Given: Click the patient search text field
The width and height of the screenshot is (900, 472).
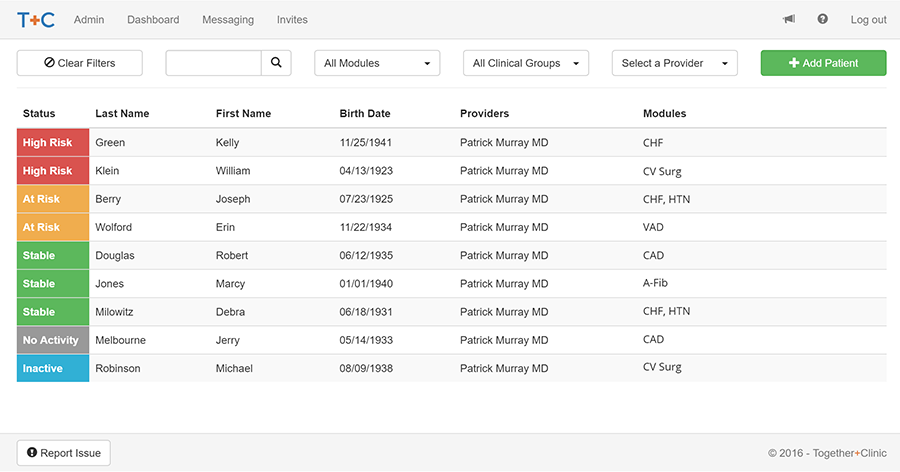Looking at the screenshot, I should click(214, 63).
